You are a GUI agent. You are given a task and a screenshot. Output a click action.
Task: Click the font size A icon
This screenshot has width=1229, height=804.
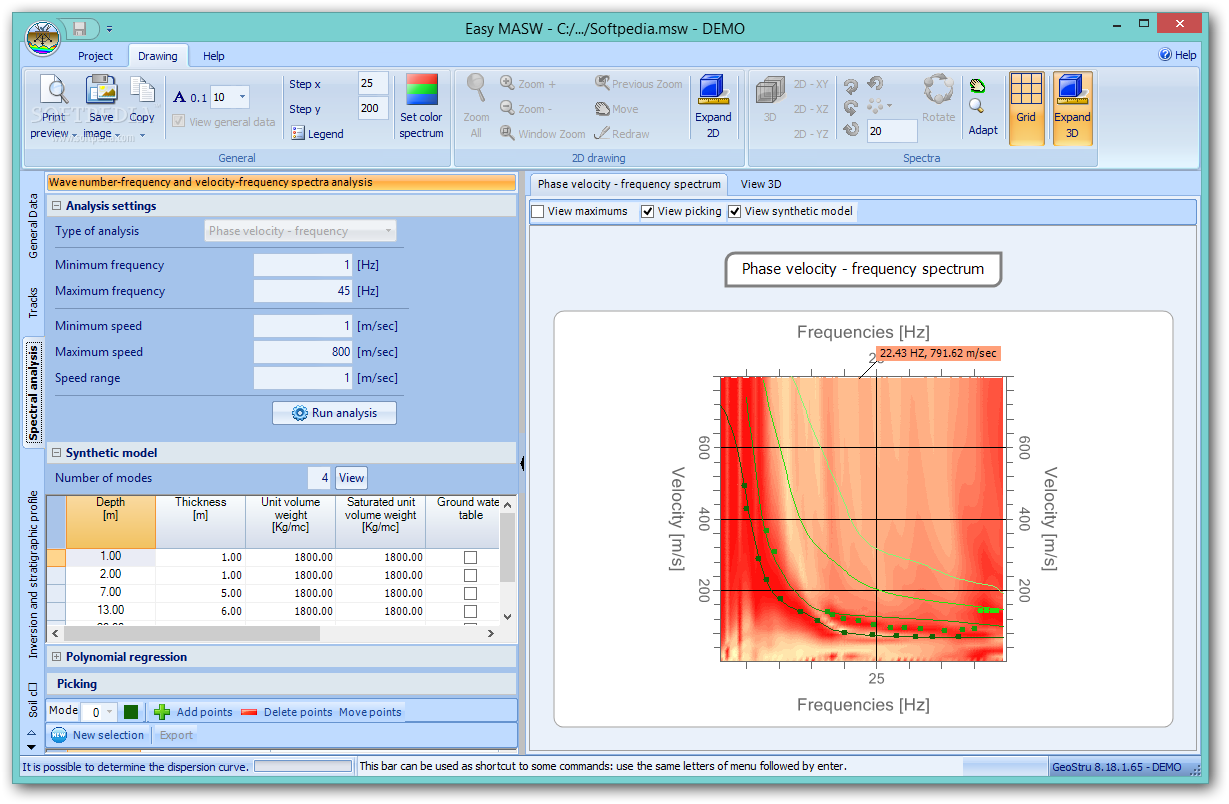pos(180,97)
